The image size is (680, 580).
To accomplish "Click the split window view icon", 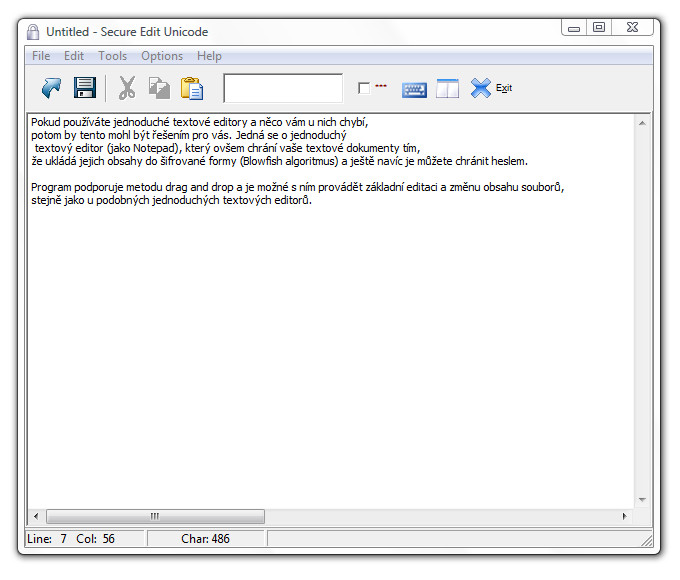I will (x=448, y=88).
